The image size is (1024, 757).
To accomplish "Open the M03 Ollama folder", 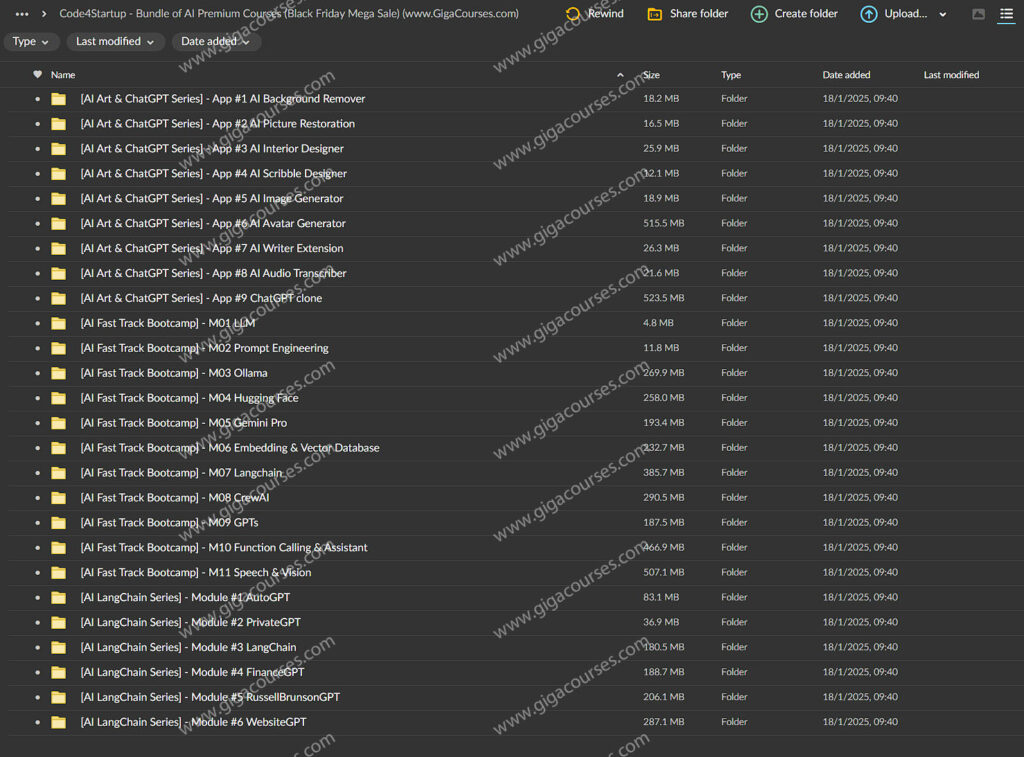I will coord(173,373).
